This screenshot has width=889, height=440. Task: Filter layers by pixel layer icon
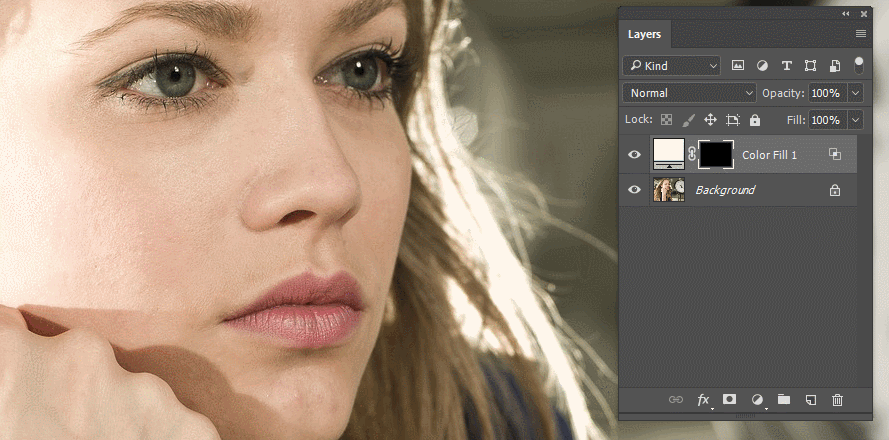pos(738,66)
